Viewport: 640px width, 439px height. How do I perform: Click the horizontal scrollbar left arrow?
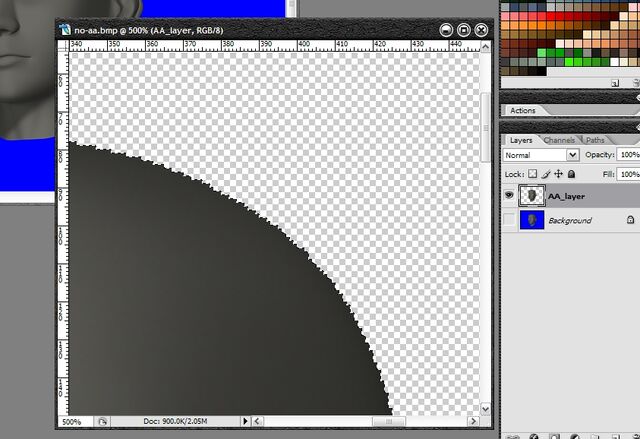tap(257, 421)
